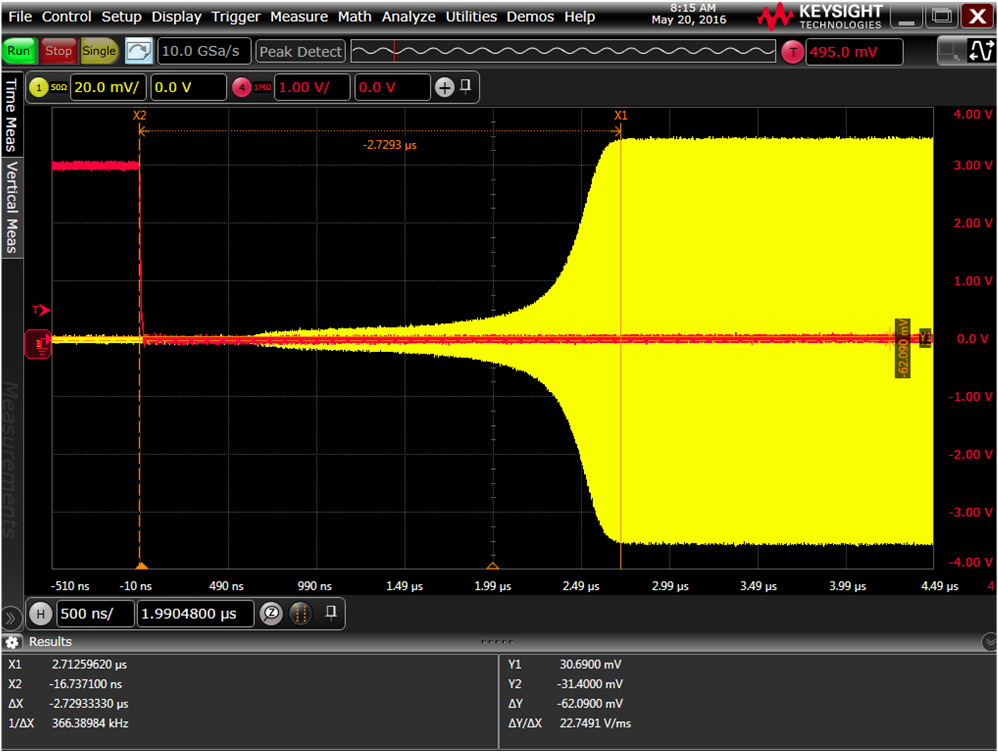The width and height of the screenshot is (998, 752).
Task: Open the Peak Detect acquisition mode
Action: coord(300,51)
